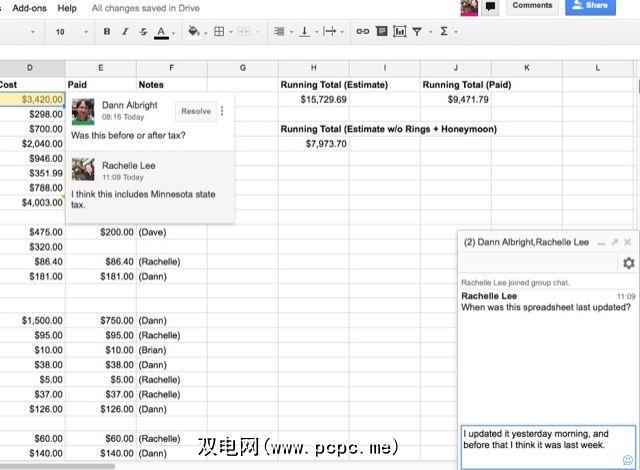Open the fill color bucket tool

click(193, 31)
